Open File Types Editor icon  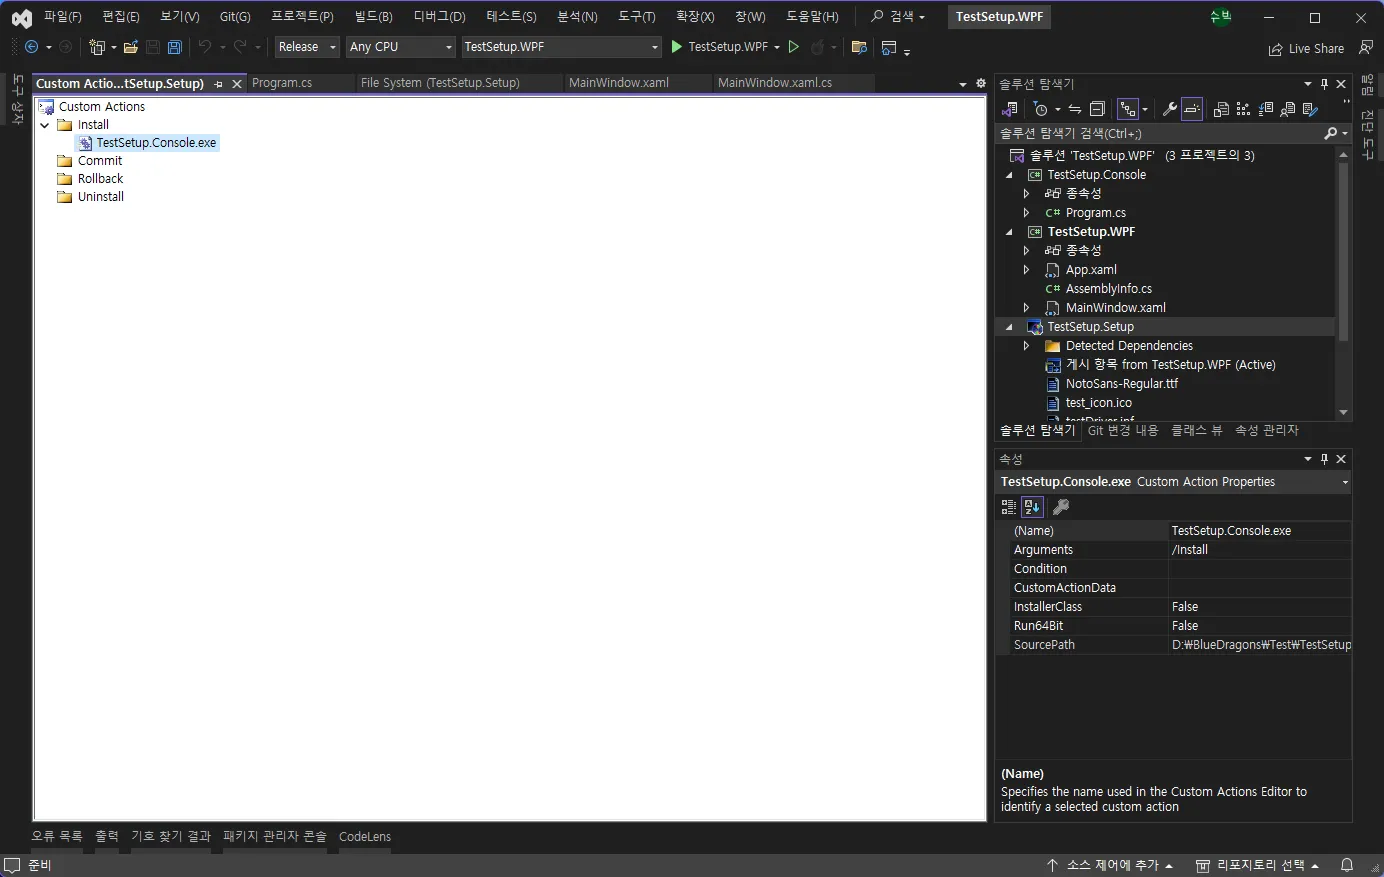1266,109
